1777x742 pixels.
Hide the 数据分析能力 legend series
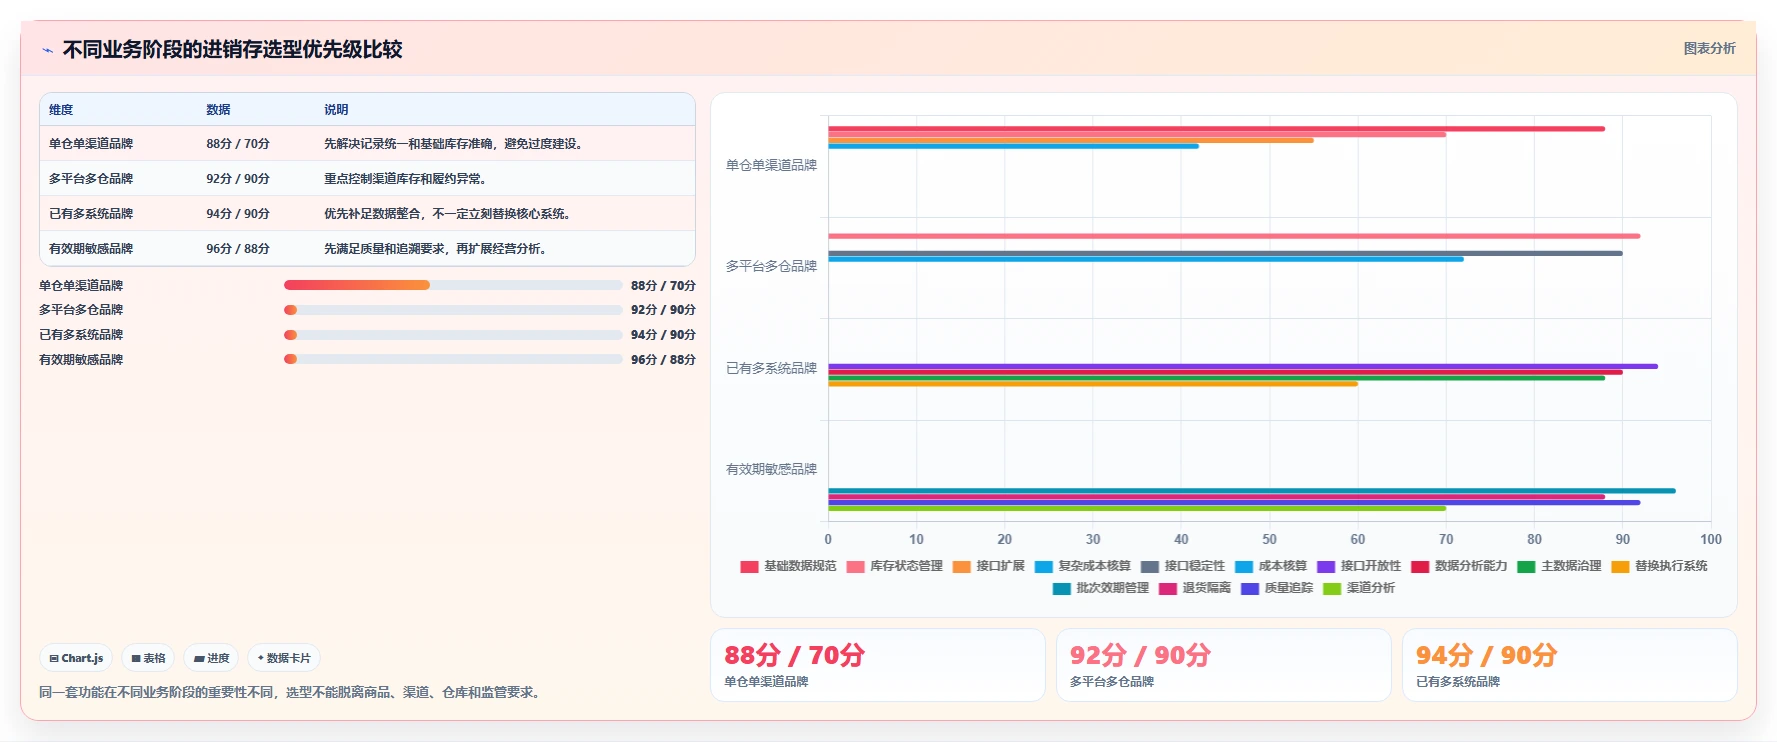1458,566
